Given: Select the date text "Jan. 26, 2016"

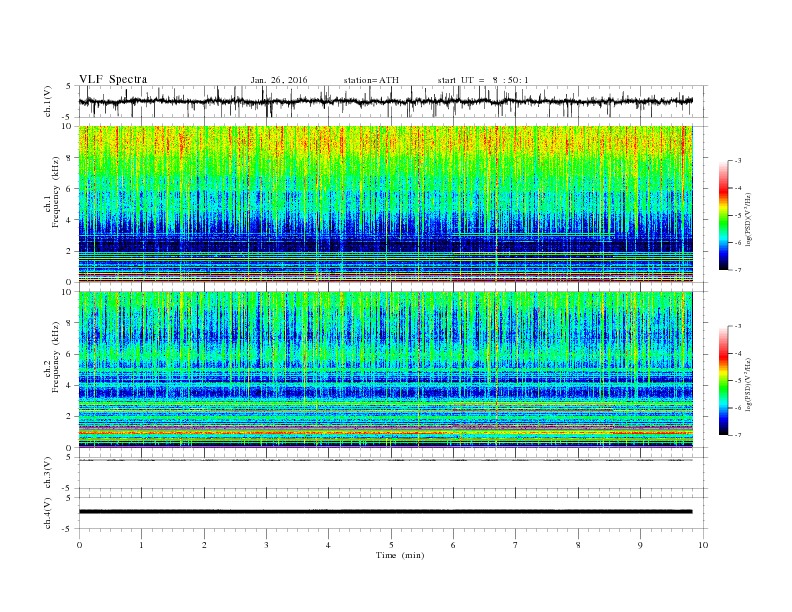Looking at the screenshot, I should pos(279,80).
